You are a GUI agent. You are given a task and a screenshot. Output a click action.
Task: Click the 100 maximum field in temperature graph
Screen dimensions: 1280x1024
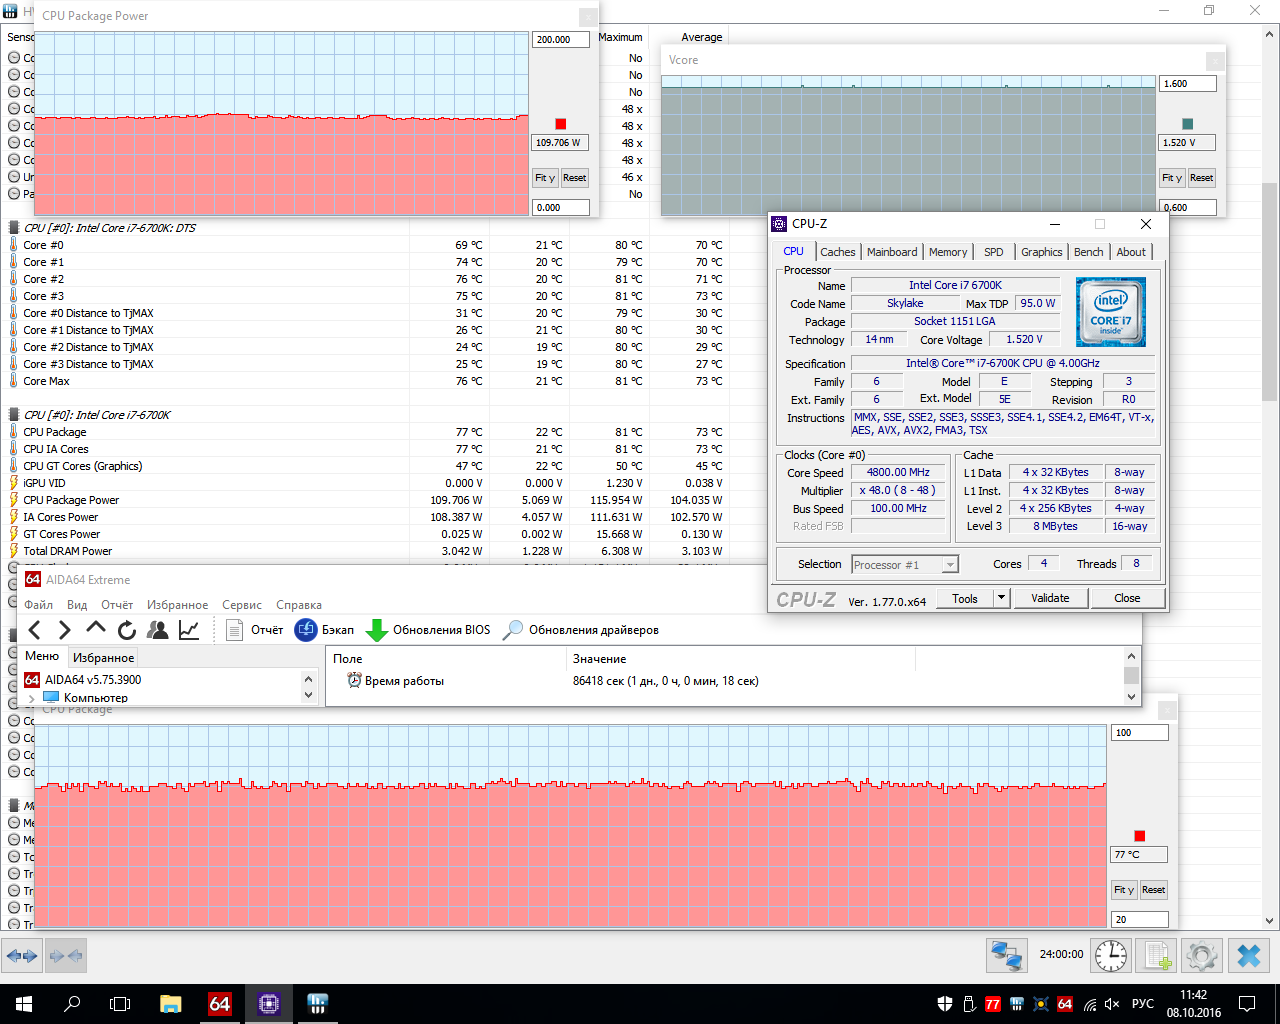pyautogui.click(x=1139, y=733)
